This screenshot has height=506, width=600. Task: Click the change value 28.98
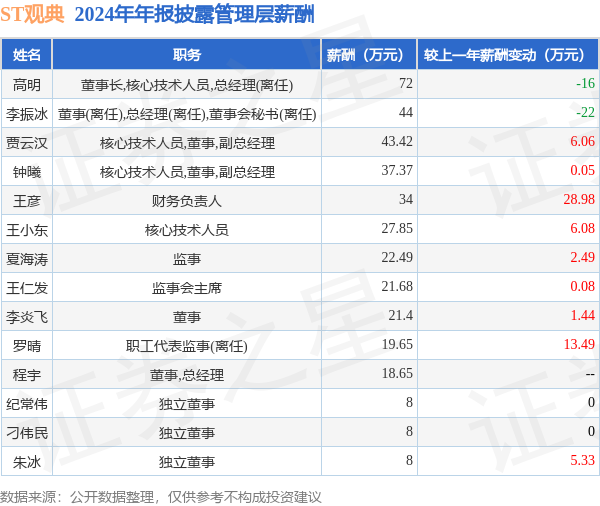click(579, 199)
